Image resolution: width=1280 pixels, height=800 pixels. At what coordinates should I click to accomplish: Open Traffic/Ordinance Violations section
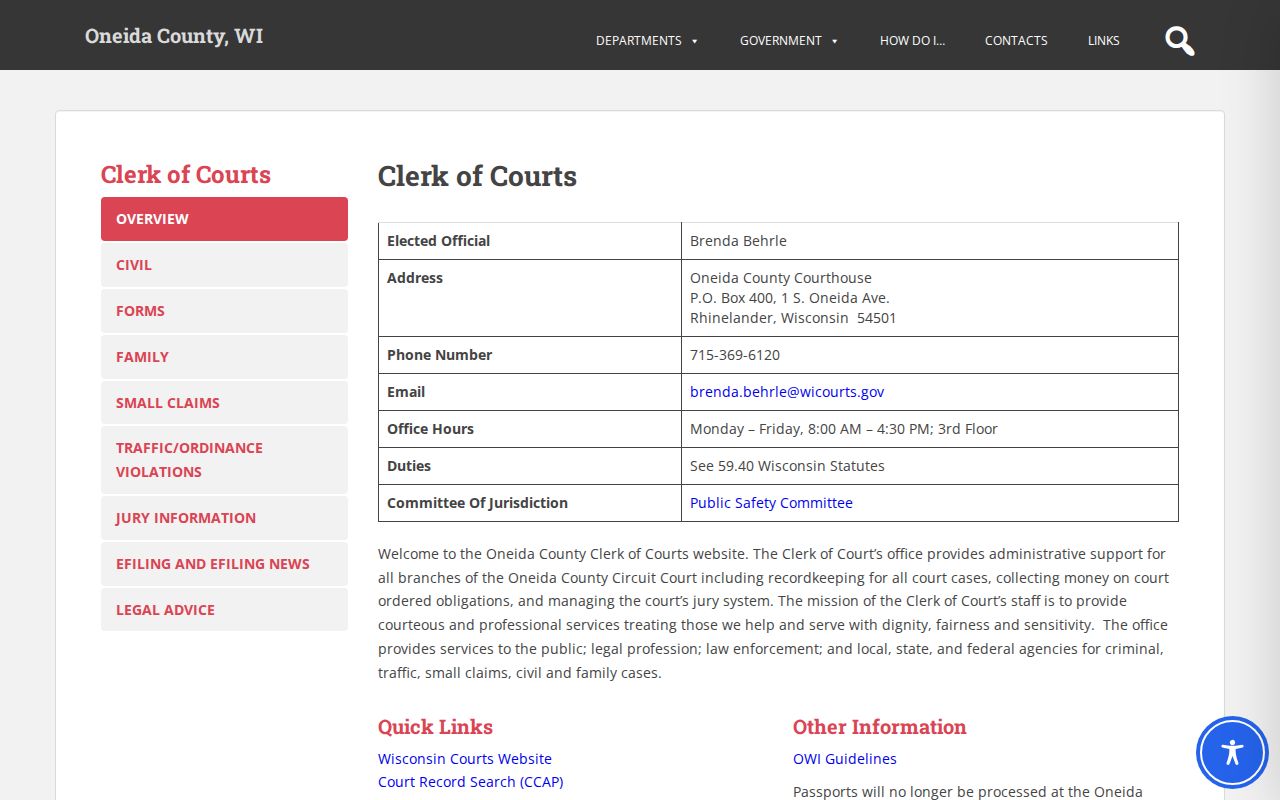pos(224,460)
